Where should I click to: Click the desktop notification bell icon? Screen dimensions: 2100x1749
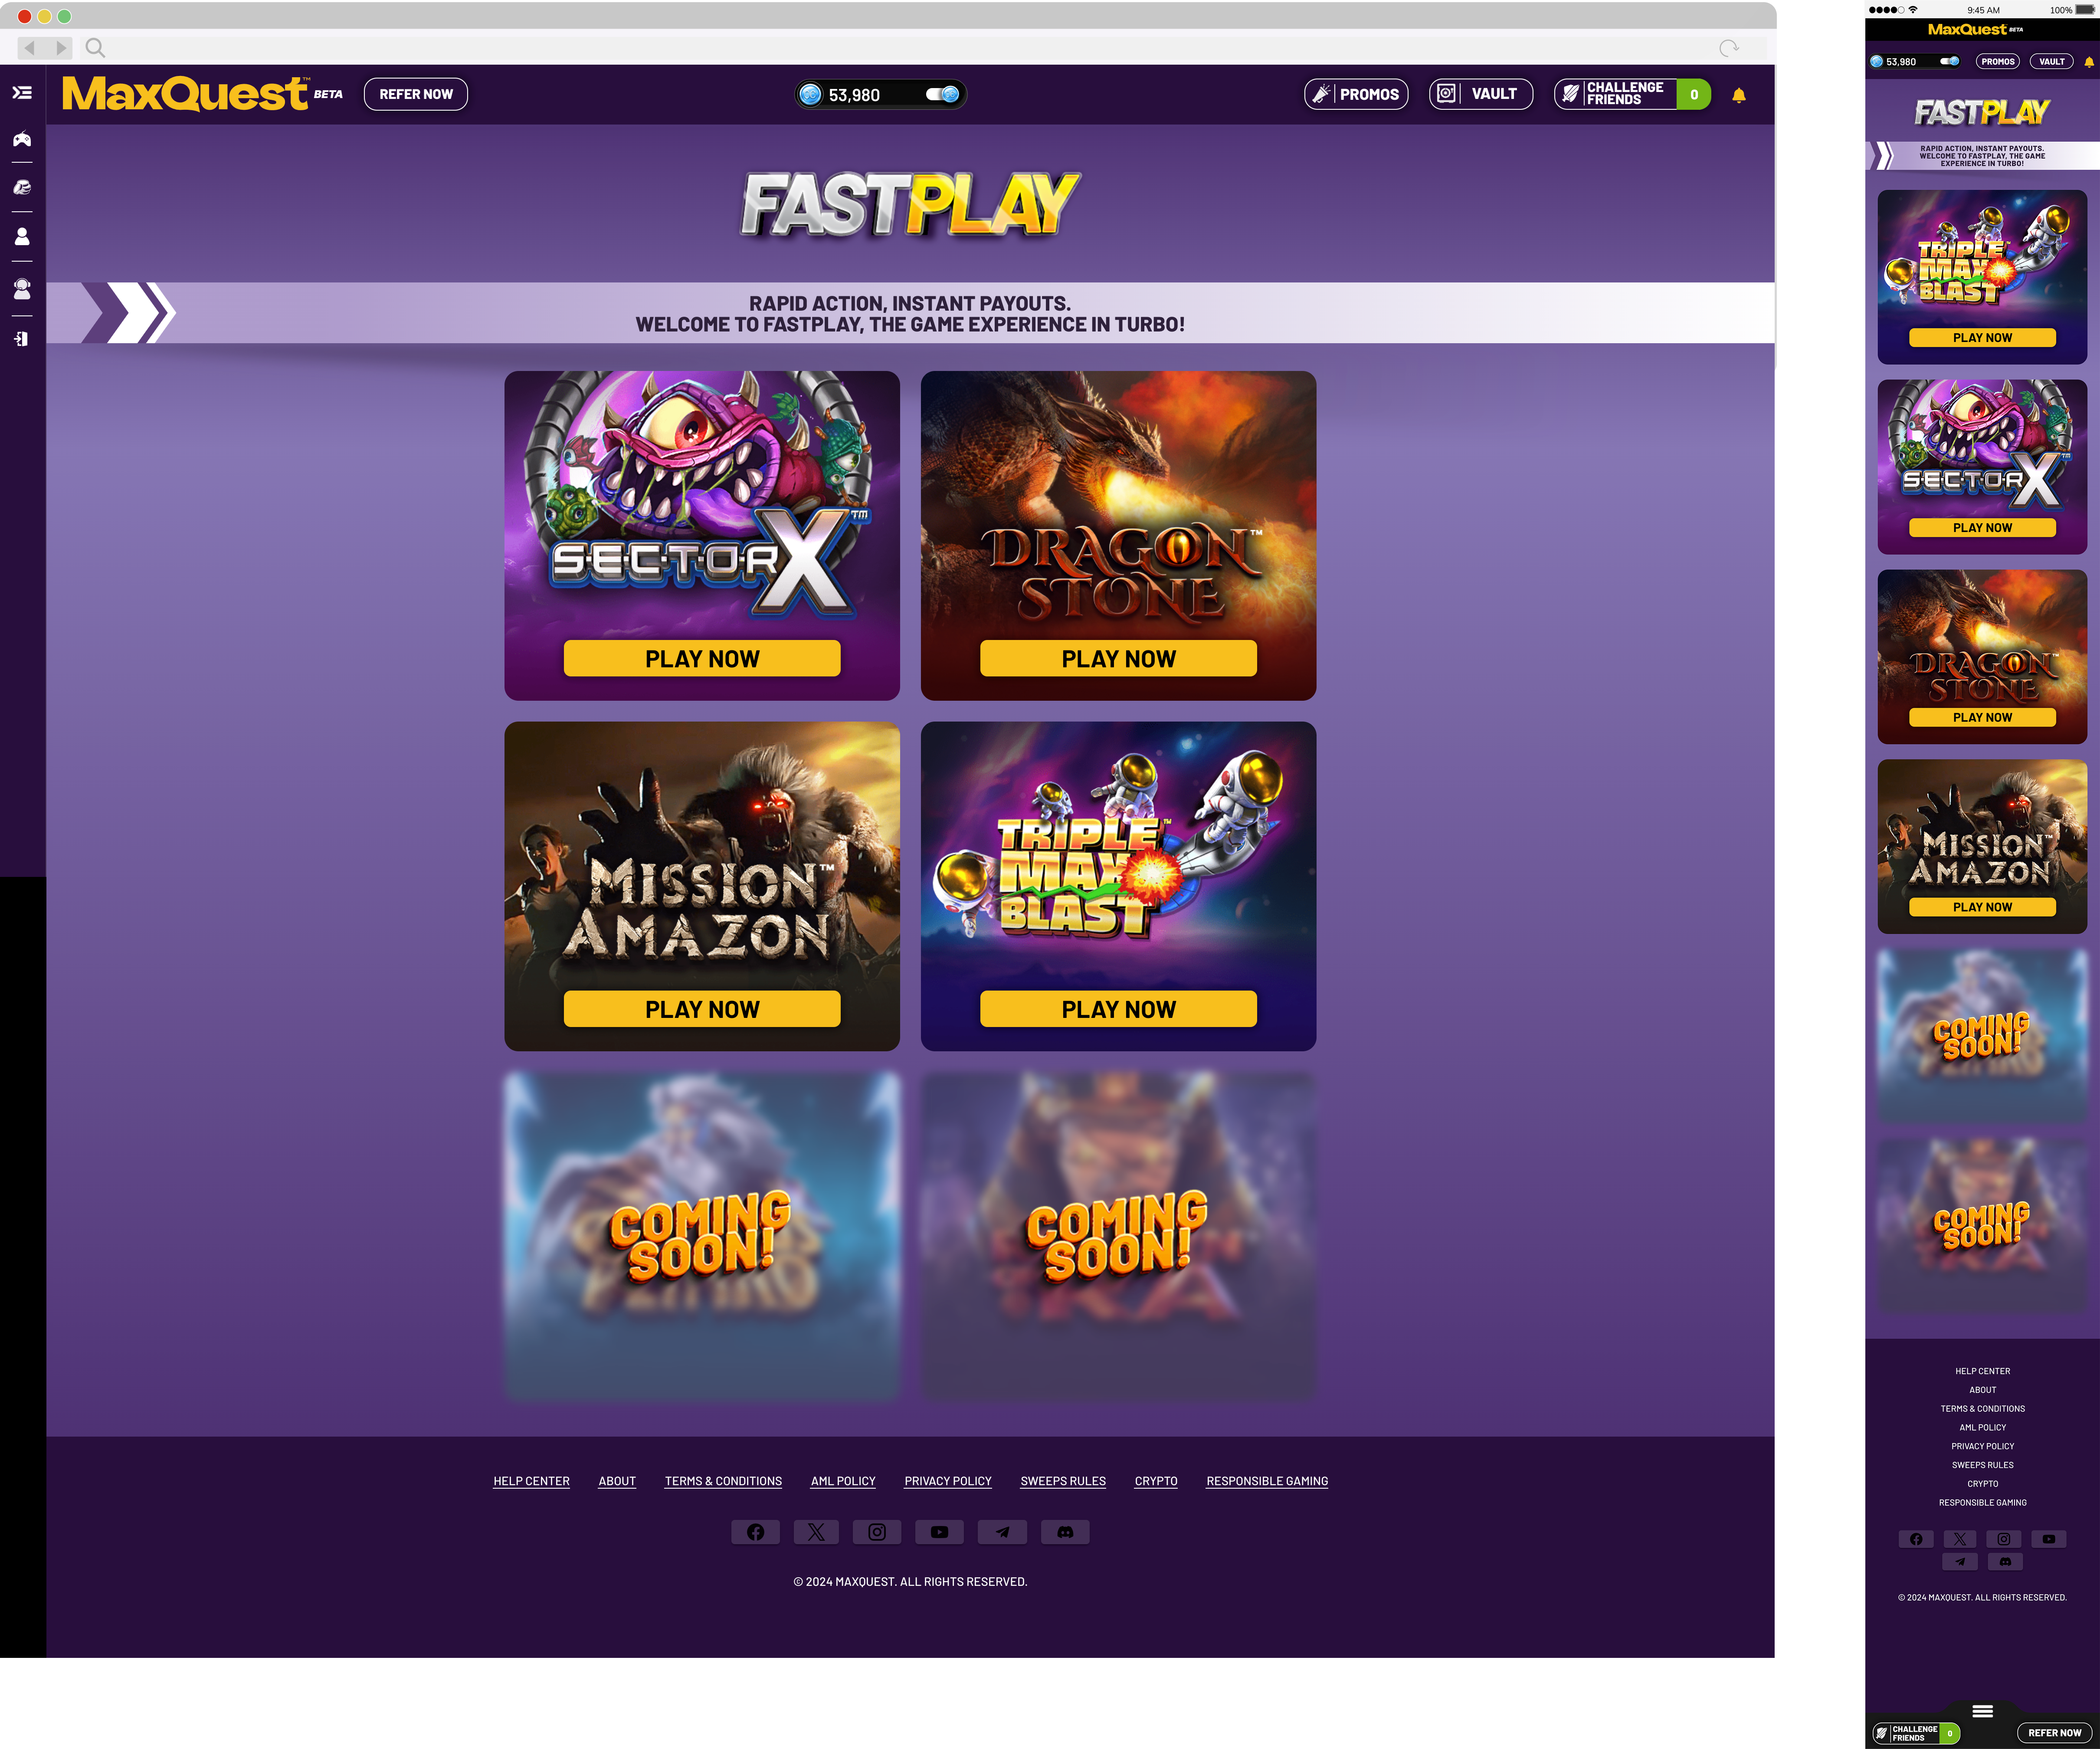pyautogui.click(x=1739, y=95)
